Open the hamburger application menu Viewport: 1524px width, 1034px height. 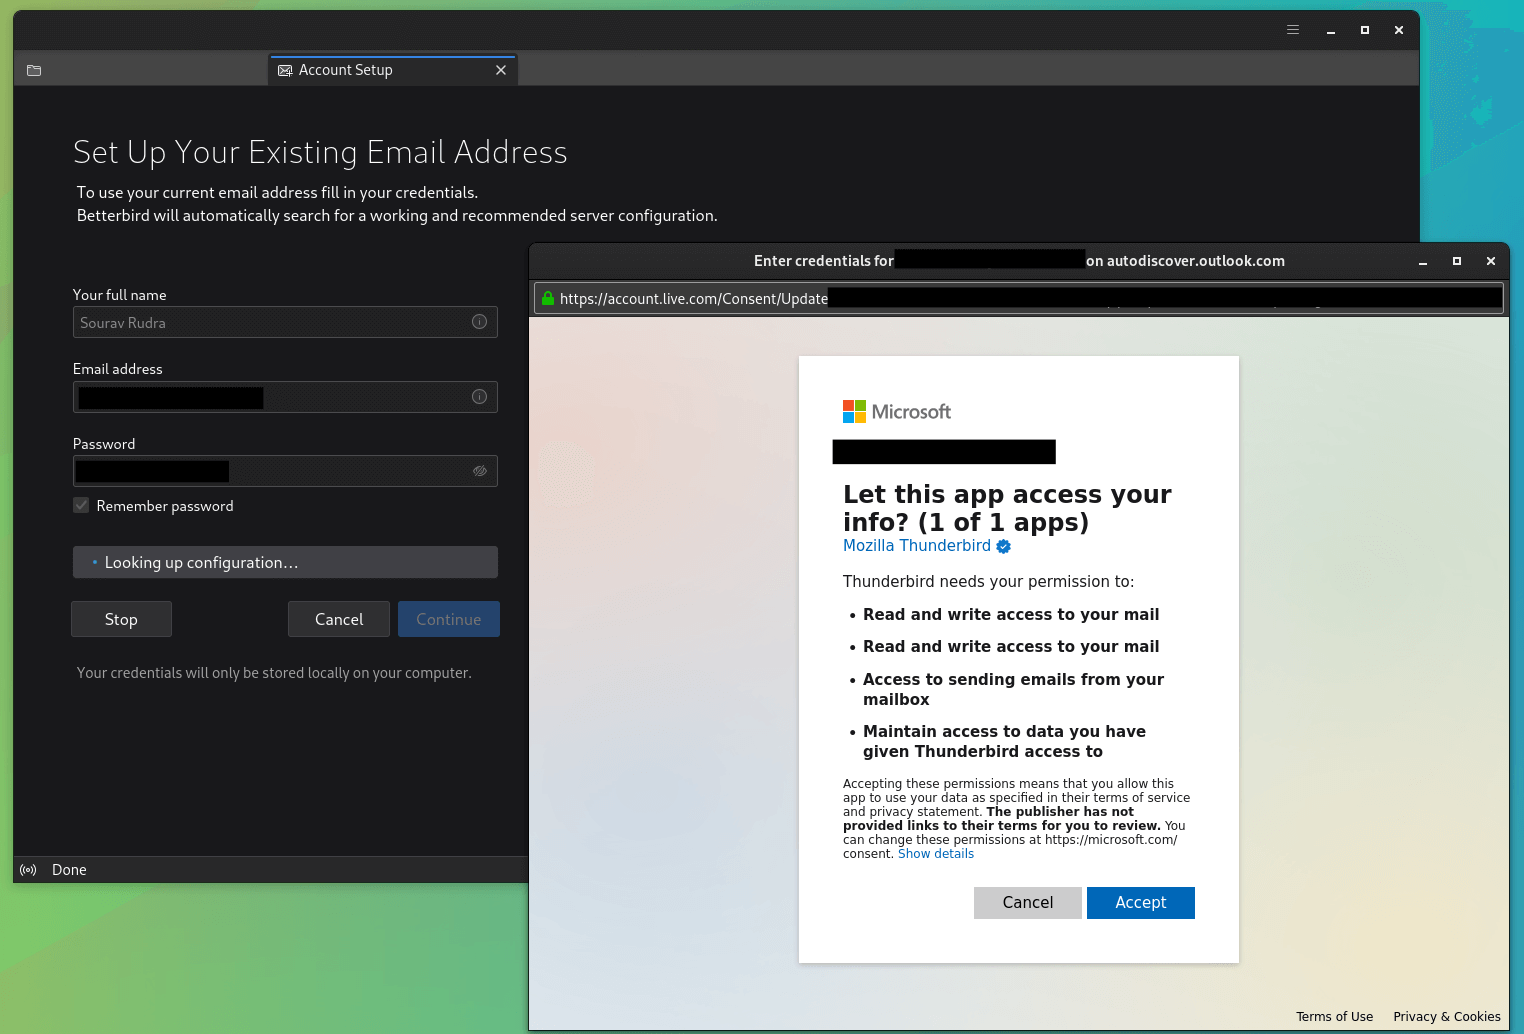pyautogui.click(x=1292, y=30)
